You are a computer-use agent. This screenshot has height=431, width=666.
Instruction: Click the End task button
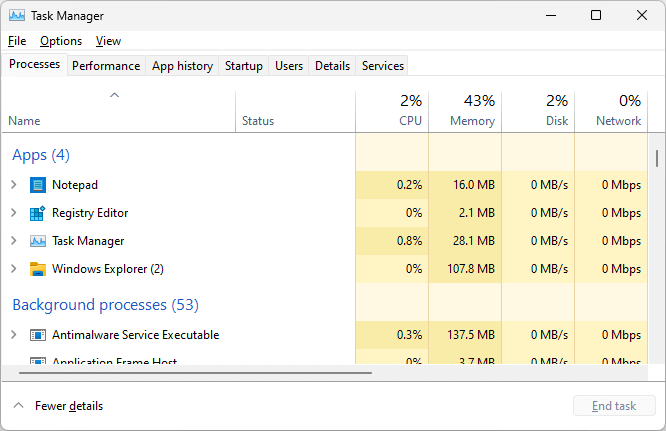614,406
